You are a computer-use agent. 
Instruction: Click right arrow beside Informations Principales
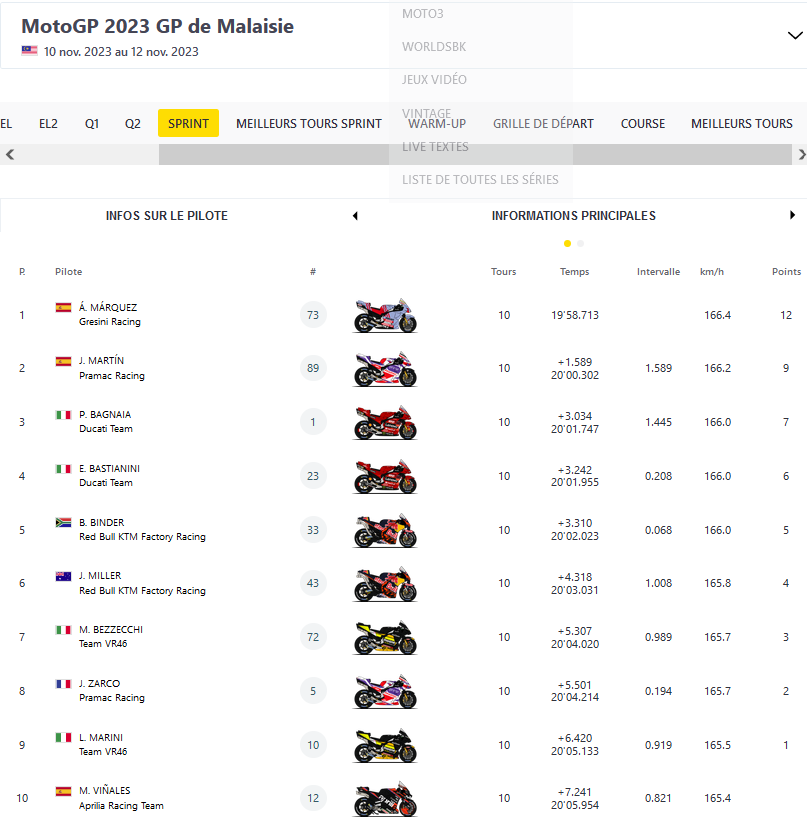[793, 216]
